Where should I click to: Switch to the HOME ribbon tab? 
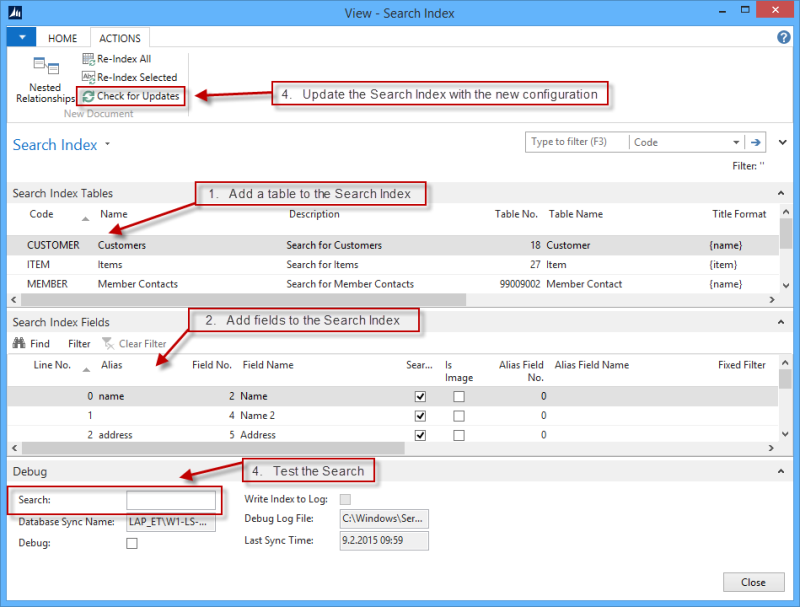point(63,38)
